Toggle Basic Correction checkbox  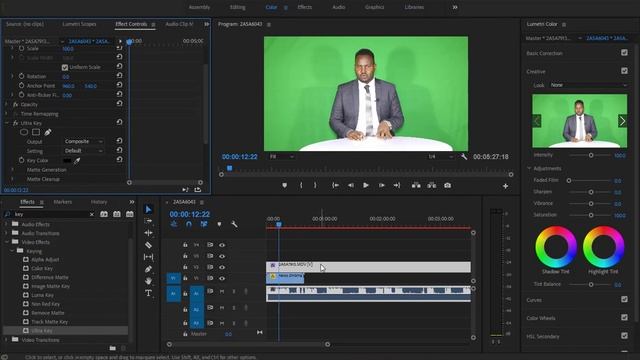click(624, 53)
